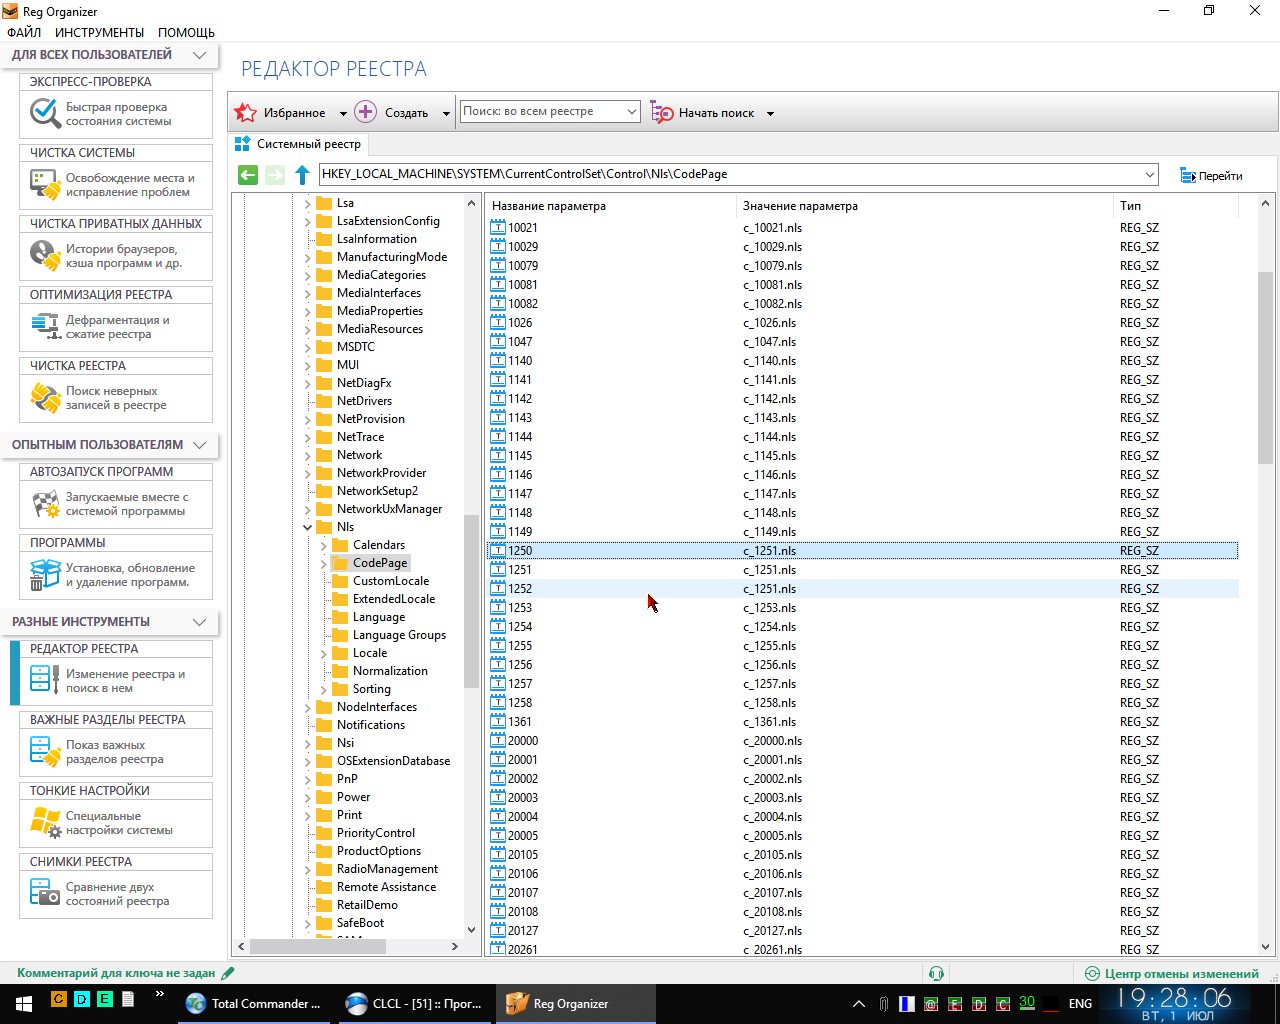This screenshot has width=1280, height=1024.
Task: Click the pencil icon to edit key comment
Action: click(x=228, y=973)
